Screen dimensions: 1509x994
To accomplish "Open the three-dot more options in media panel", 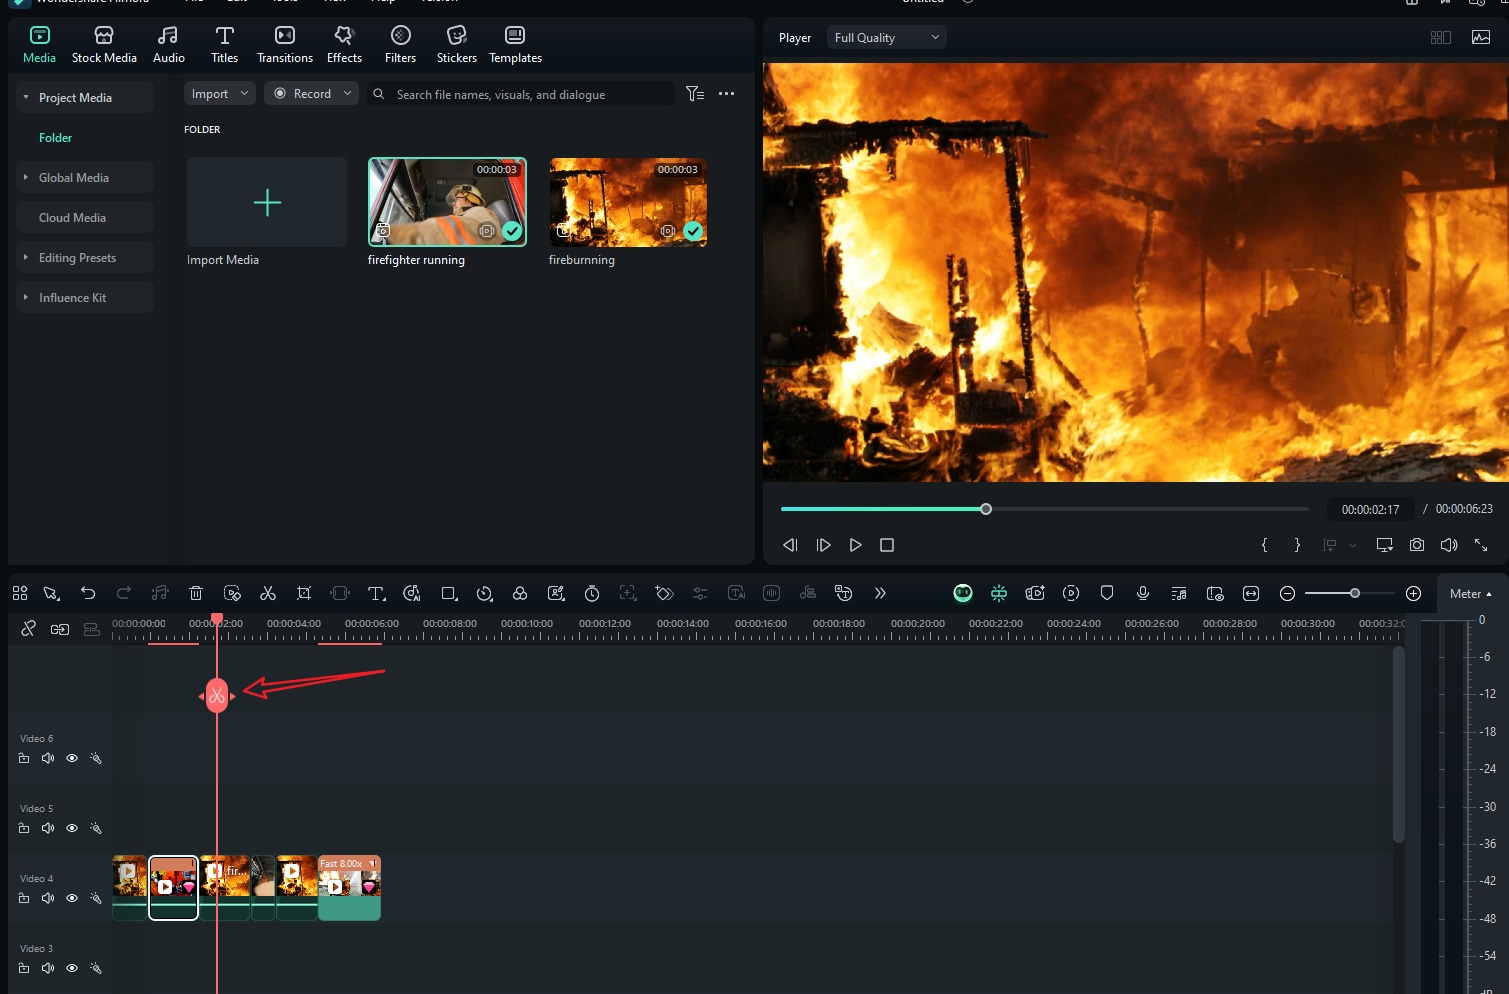I will (x=727, y=94).
